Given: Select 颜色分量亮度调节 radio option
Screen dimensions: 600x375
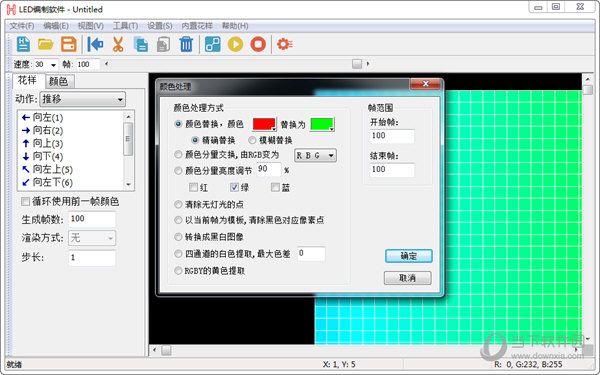Looking at the screenshot, I should click(178, 171).
